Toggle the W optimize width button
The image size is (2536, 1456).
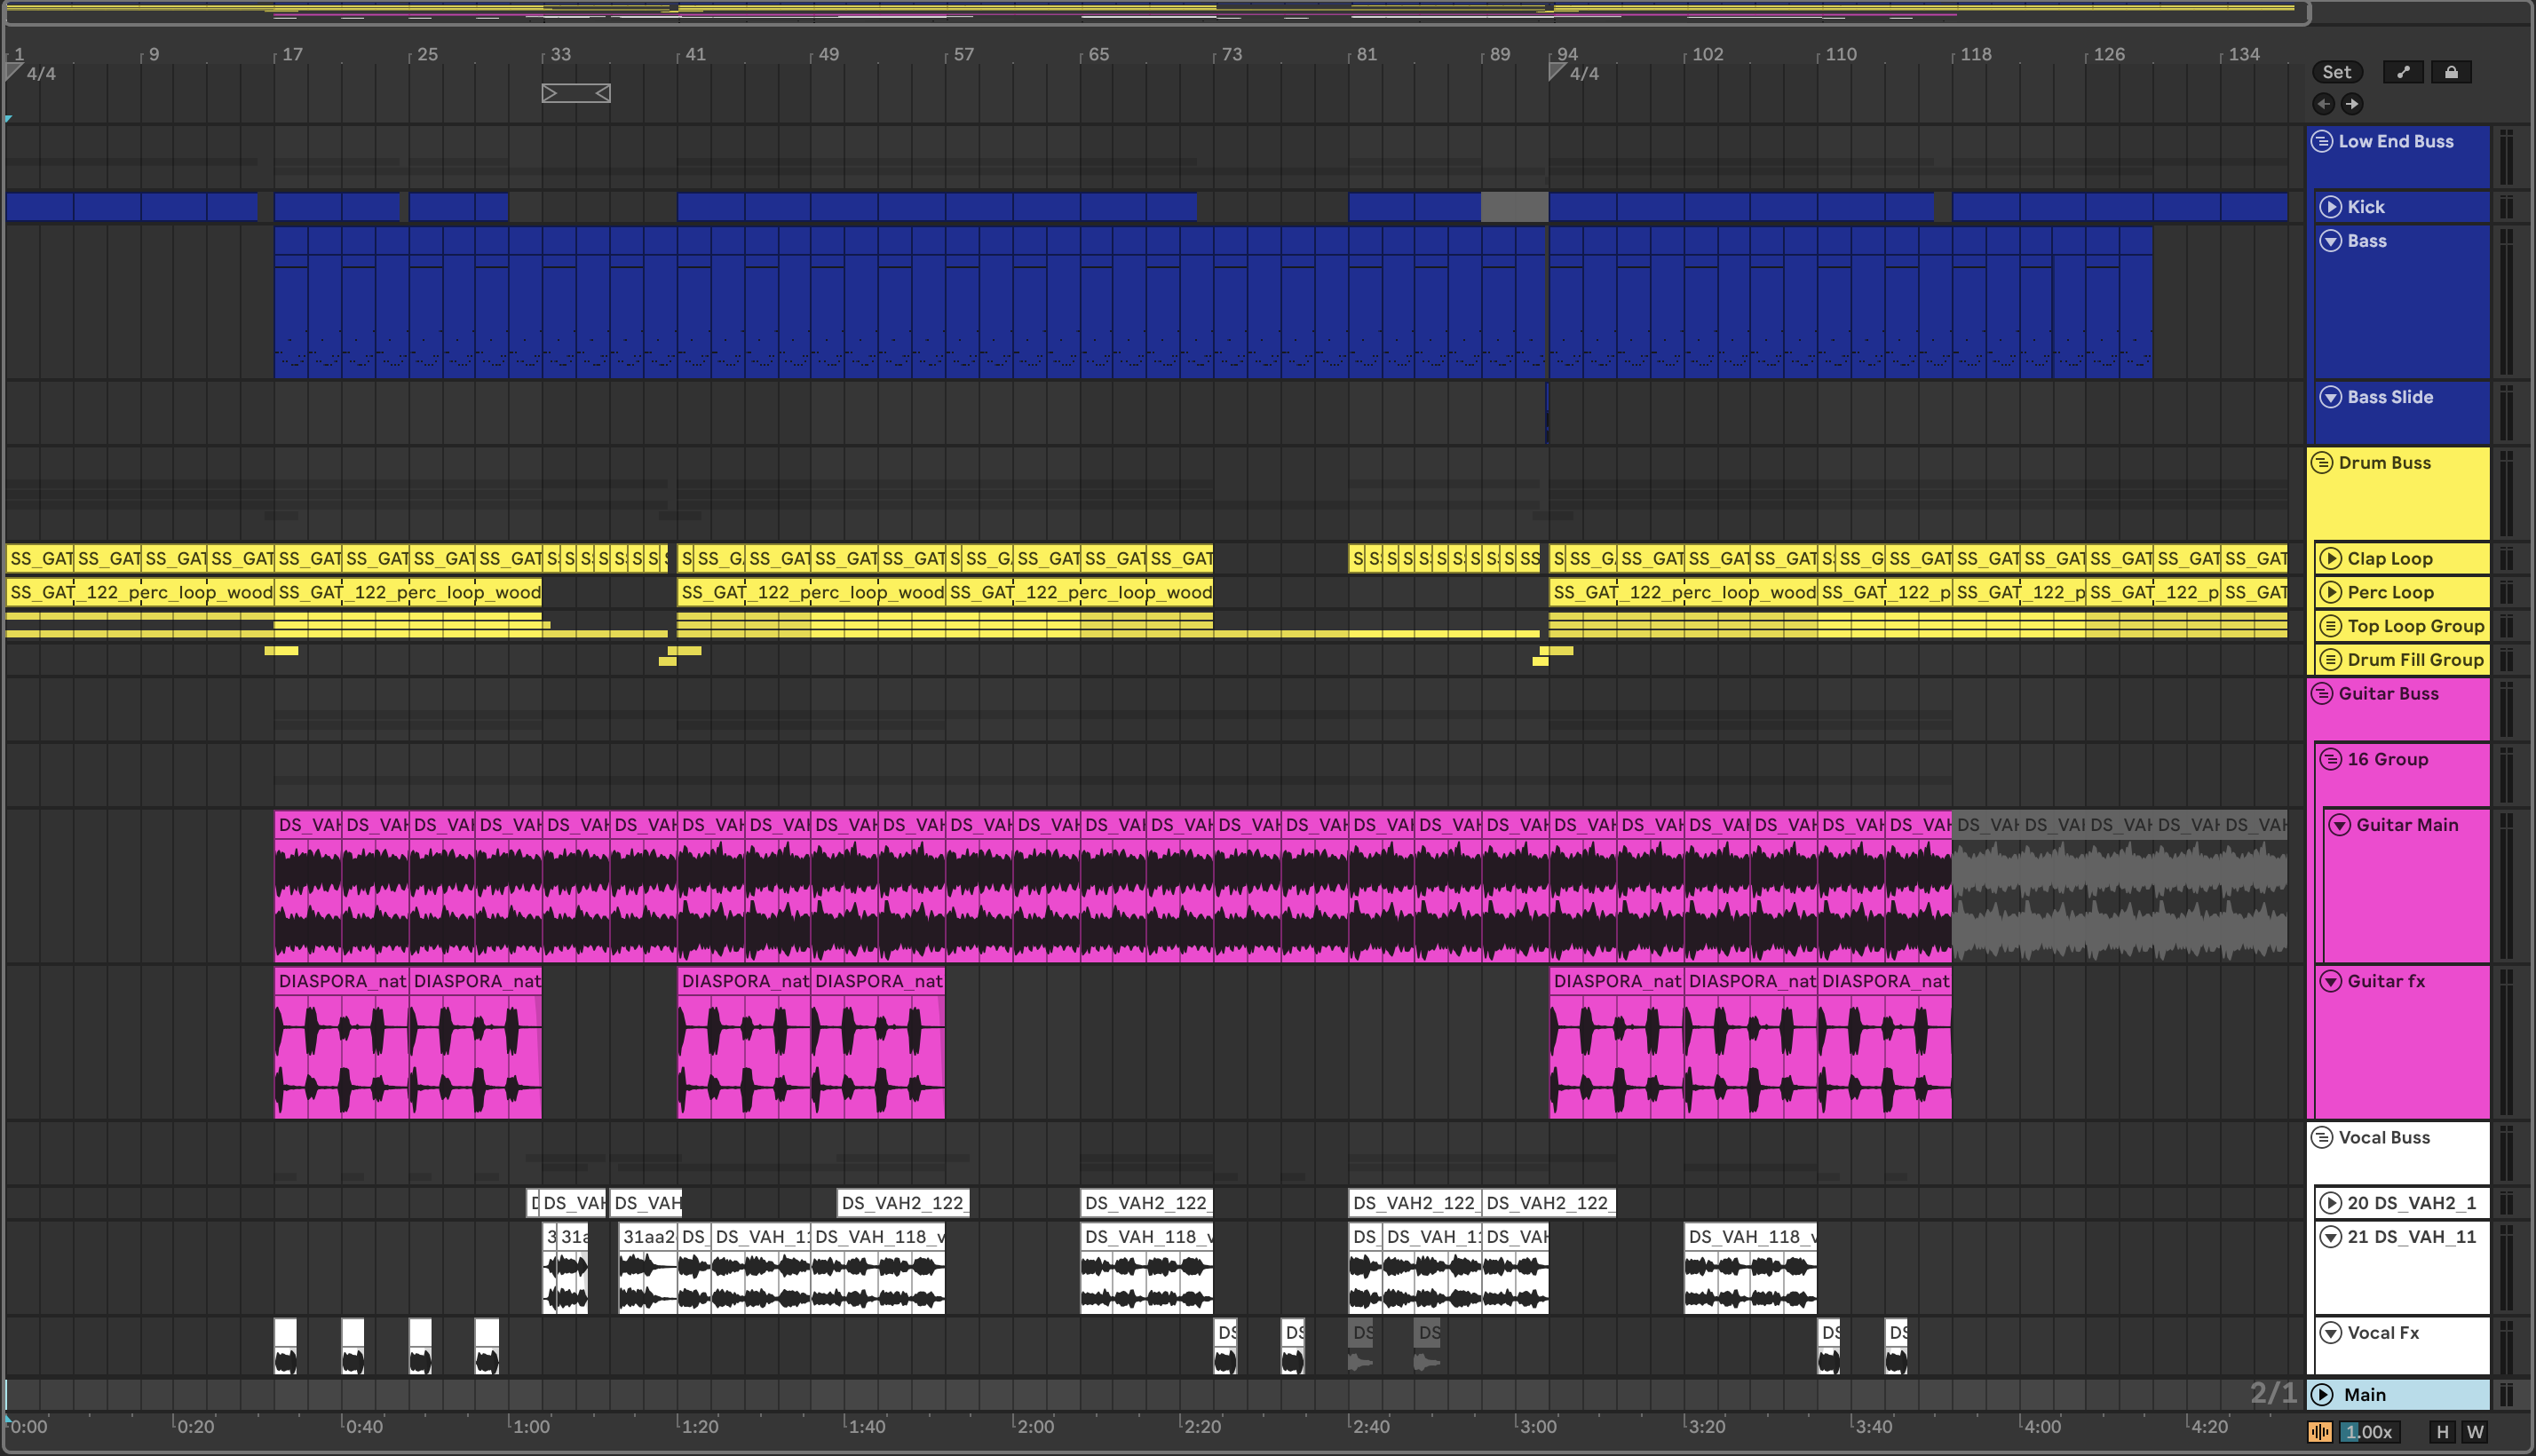click(2475, 1432)
